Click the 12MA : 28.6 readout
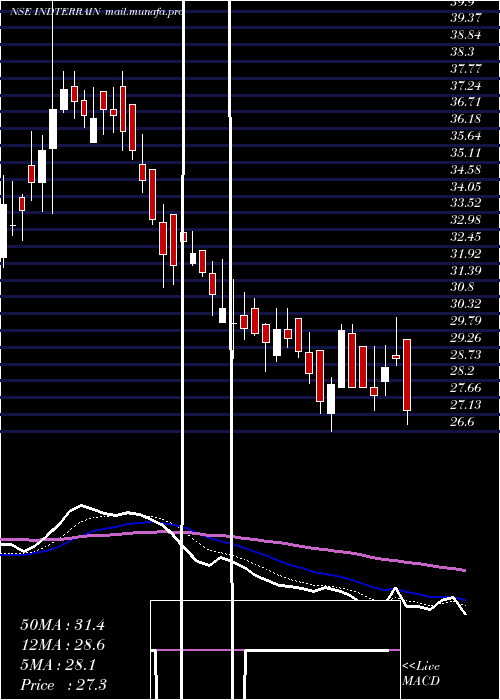The width and height of the screenshot is (500, 700). (x=62, y=645)
